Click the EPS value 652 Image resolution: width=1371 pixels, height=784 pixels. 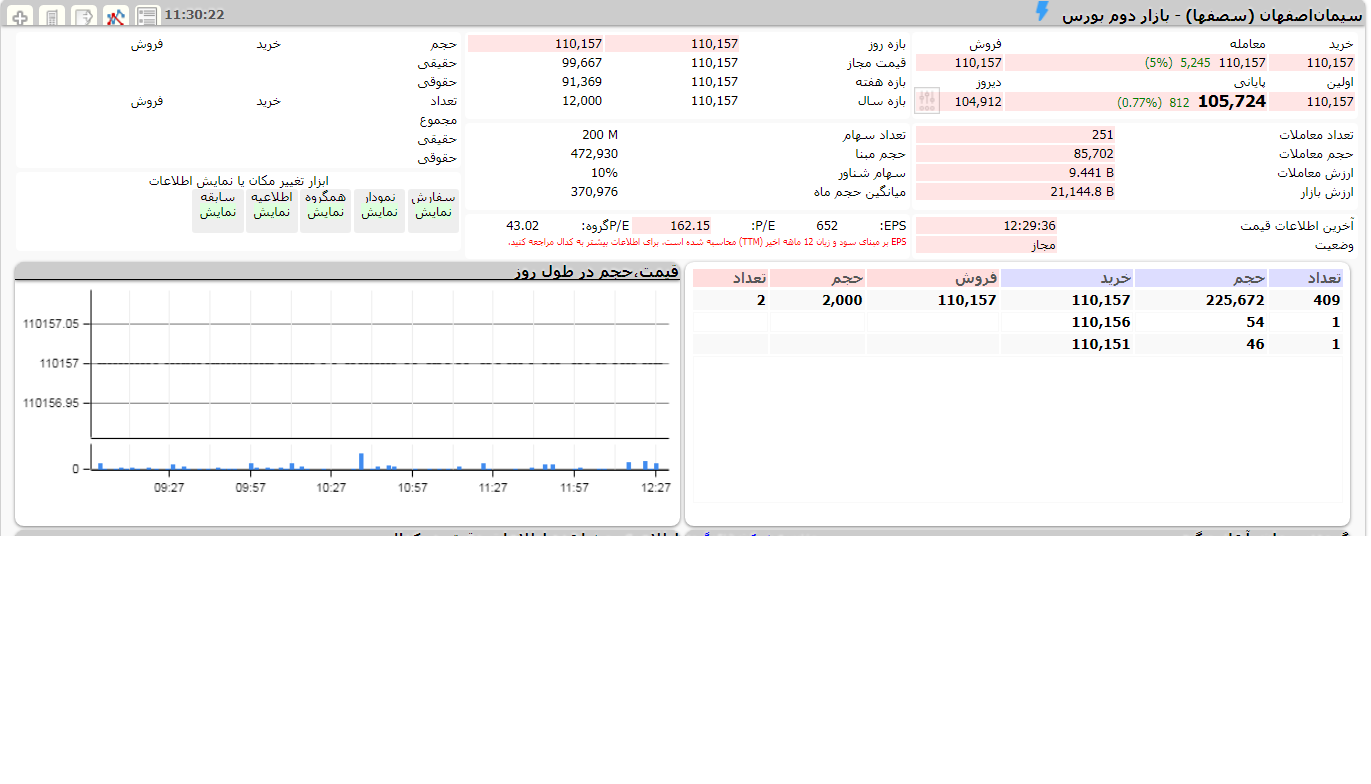(827, 226)
